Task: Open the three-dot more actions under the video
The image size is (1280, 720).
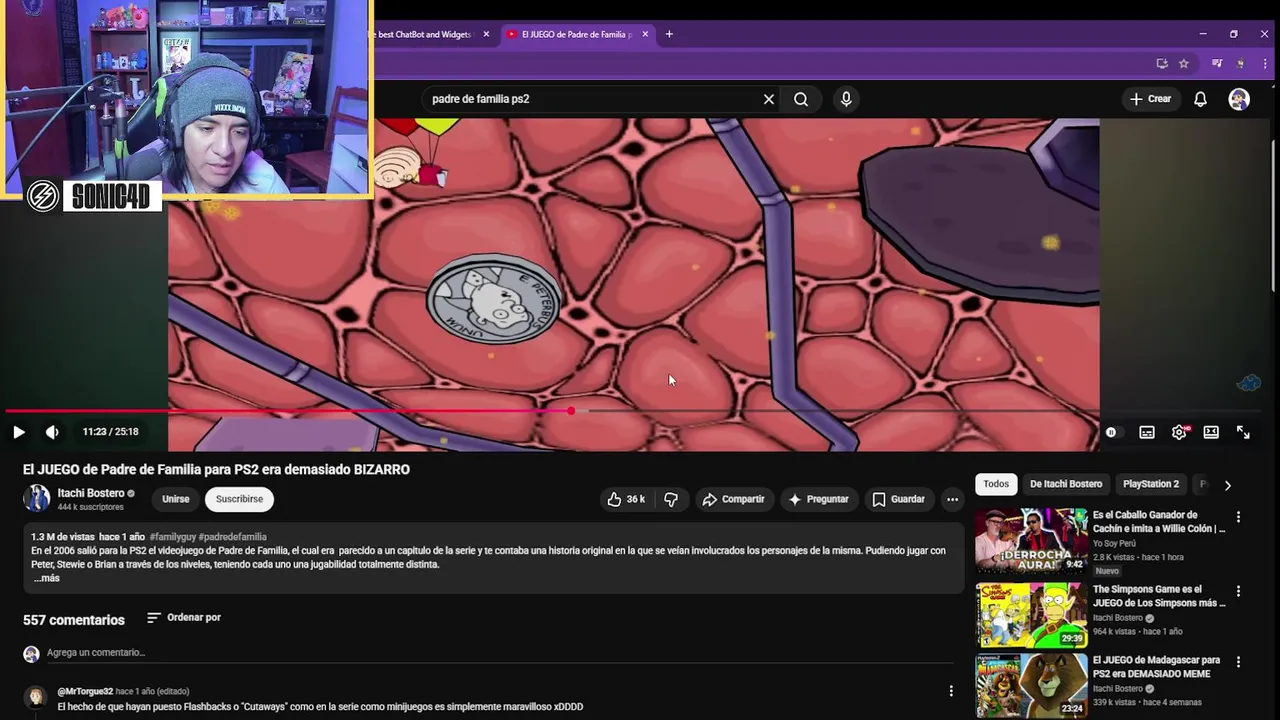Action: (x=952, y=499)
